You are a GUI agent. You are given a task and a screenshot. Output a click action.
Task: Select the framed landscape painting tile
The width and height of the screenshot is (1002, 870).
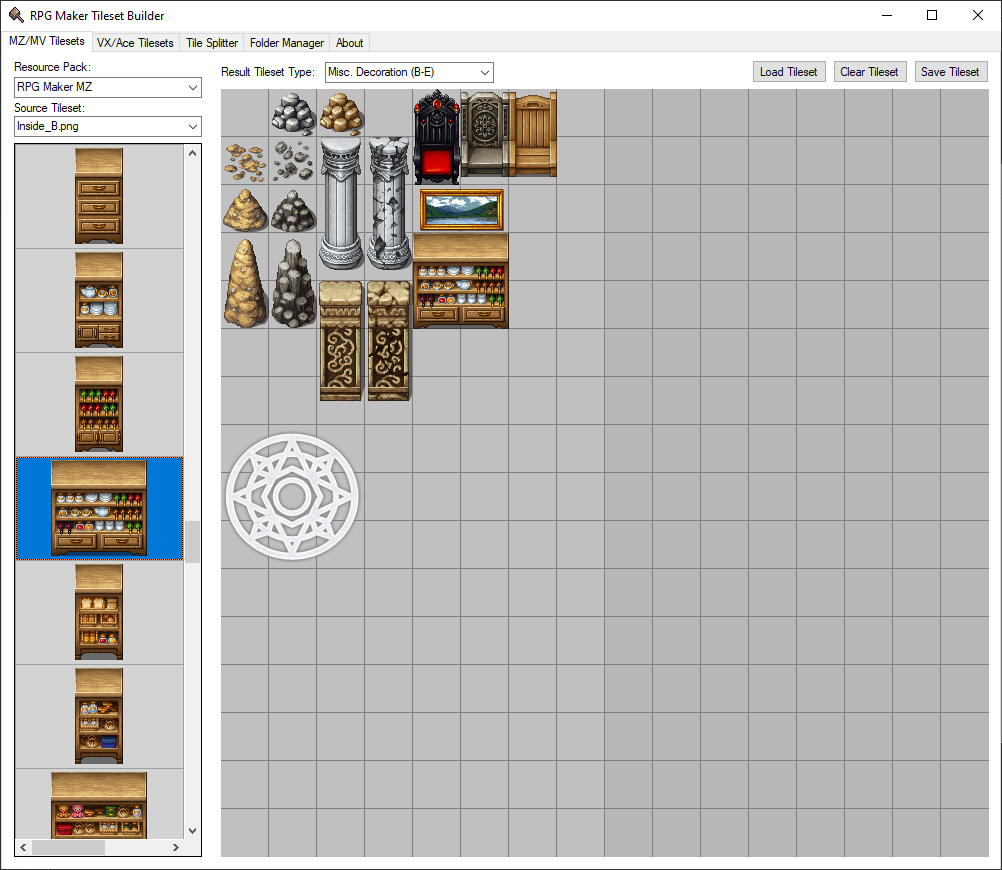[460, 208]
